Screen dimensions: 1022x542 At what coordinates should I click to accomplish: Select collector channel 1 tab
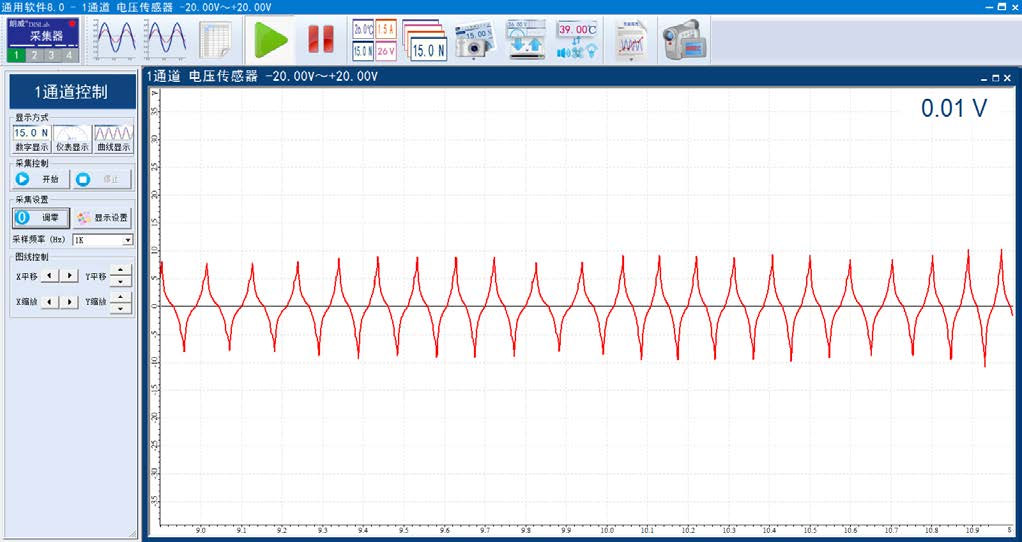pyautogui.click(x=17, y=56)
